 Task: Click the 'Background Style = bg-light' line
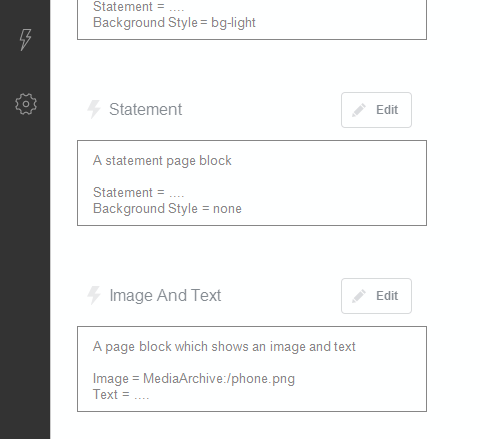coord(174,23)
